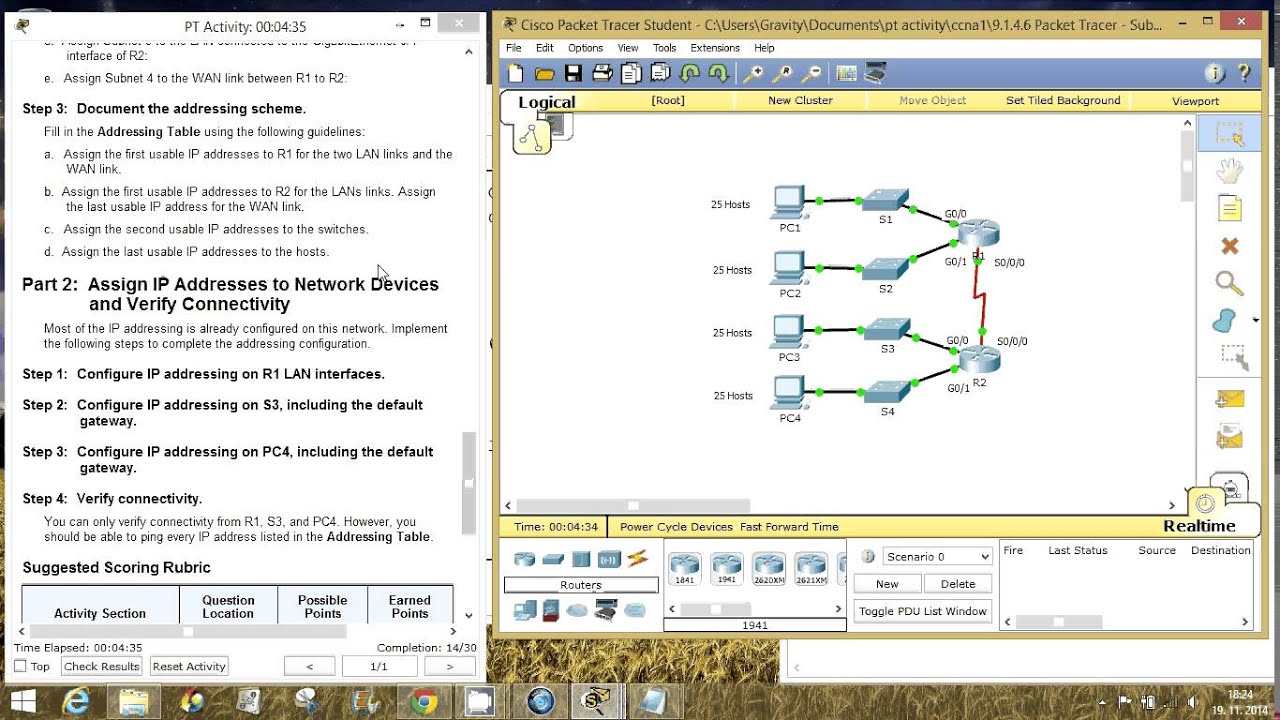Viewport: 1280px width, 720px height.
Task: Switch to Realtime mode tab
Action: click(x=1199, y=526)
